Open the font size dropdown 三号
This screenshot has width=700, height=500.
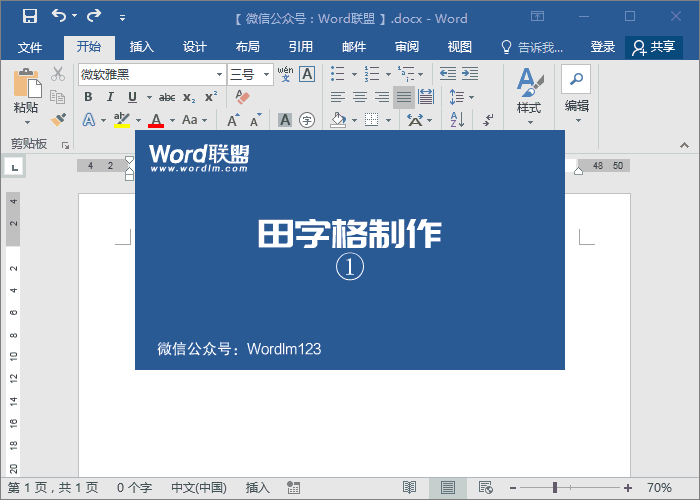coord(266,75)
